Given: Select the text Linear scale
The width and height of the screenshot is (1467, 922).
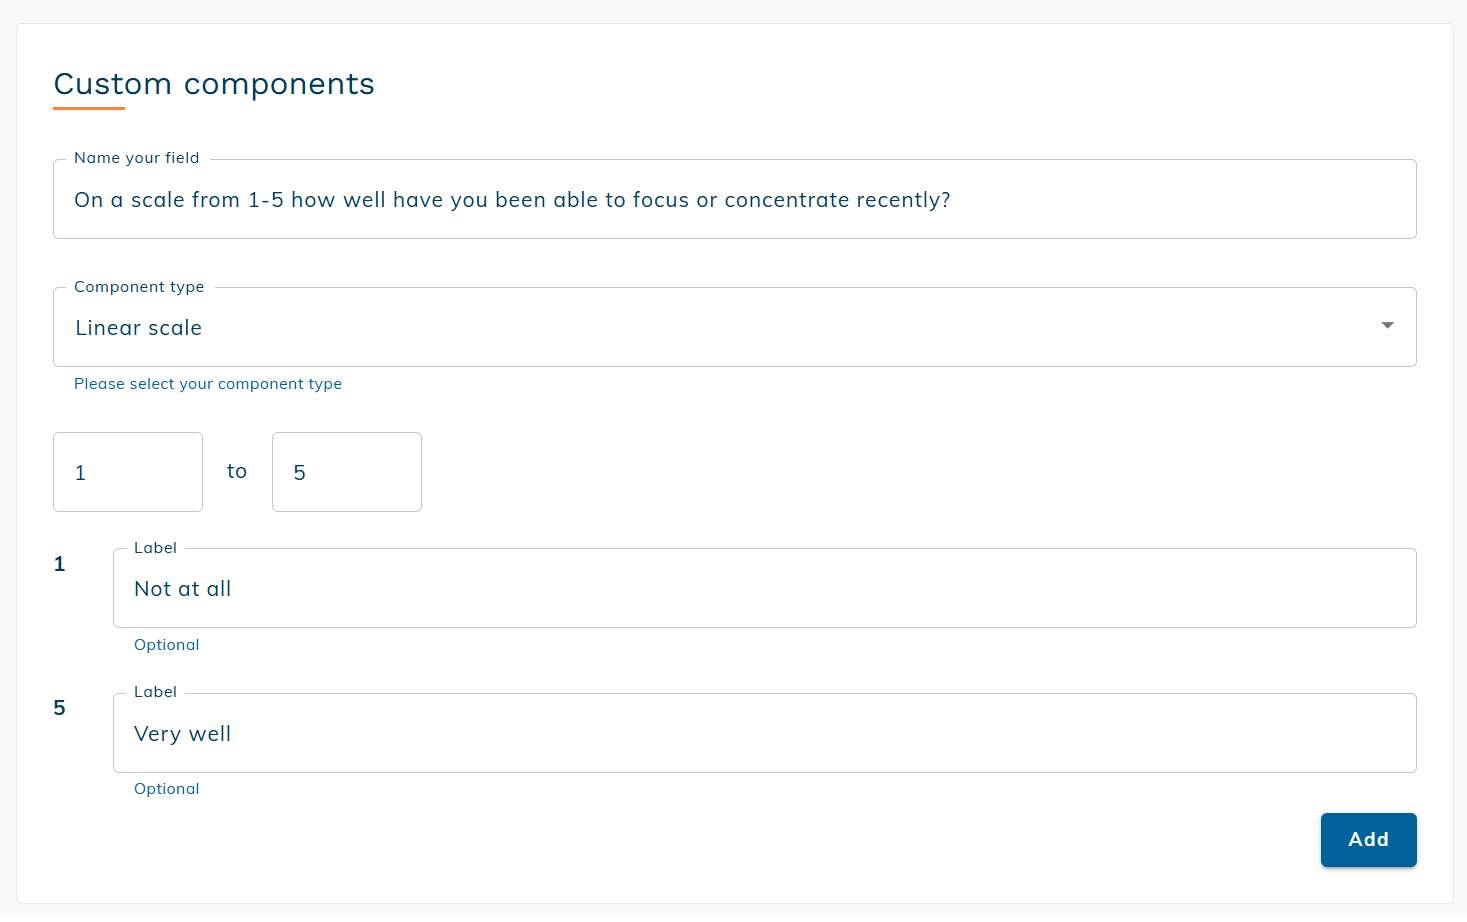Looking at the screenshot, I should 138,327.
